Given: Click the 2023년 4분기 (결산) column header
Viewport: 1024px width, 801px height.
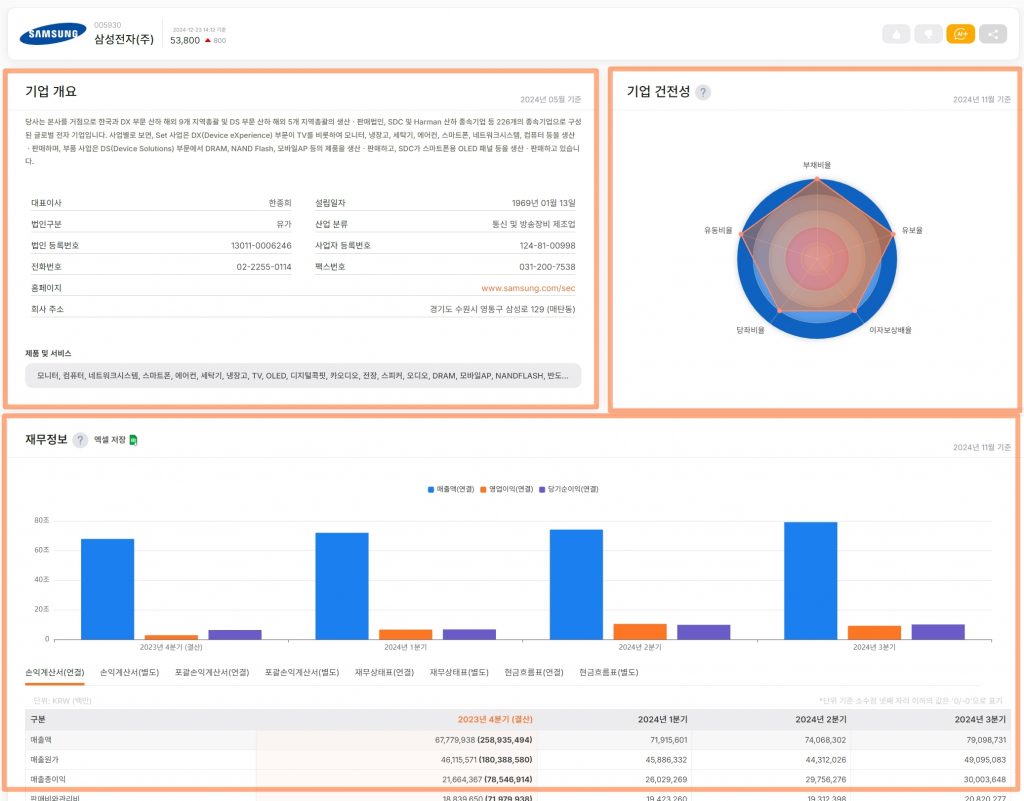Looking at the screenshot, I should (495, 719).
